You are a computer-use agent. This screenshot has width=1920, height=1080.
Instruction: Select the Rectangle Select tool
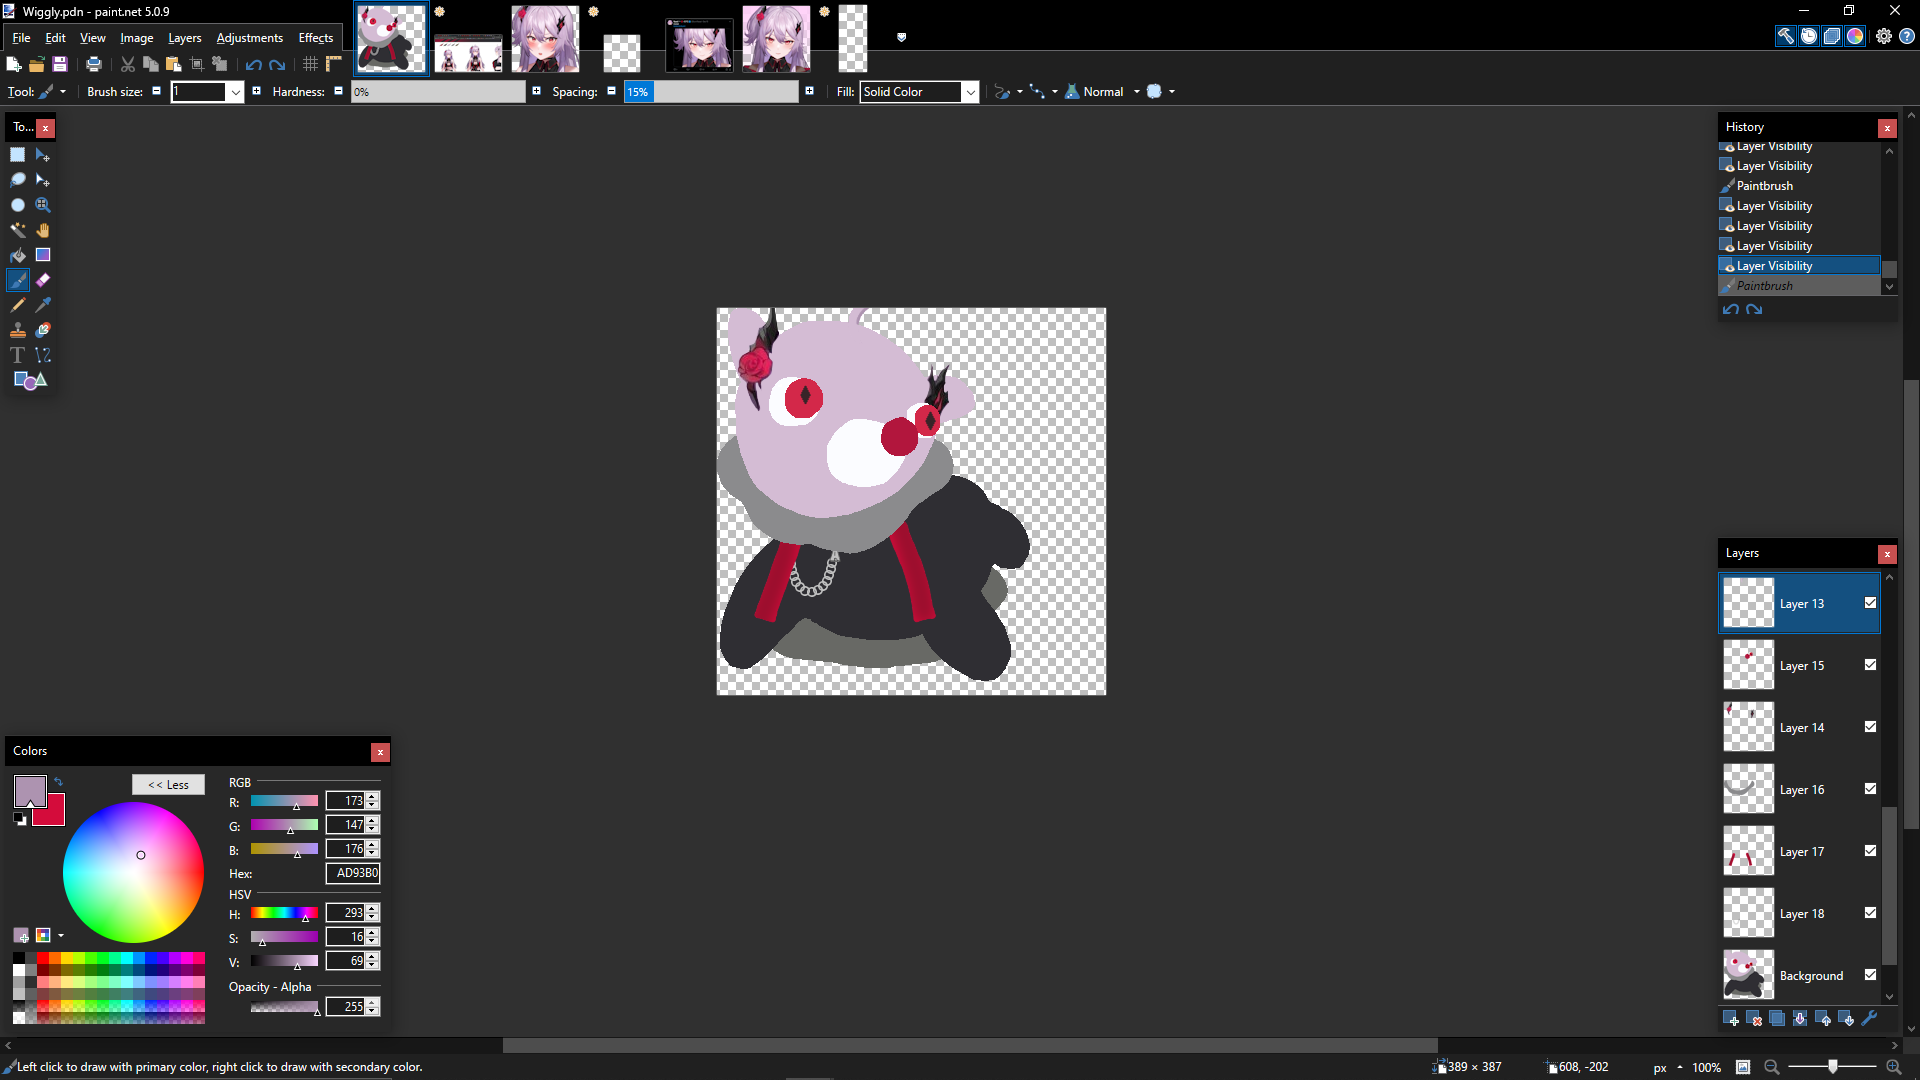18,155
